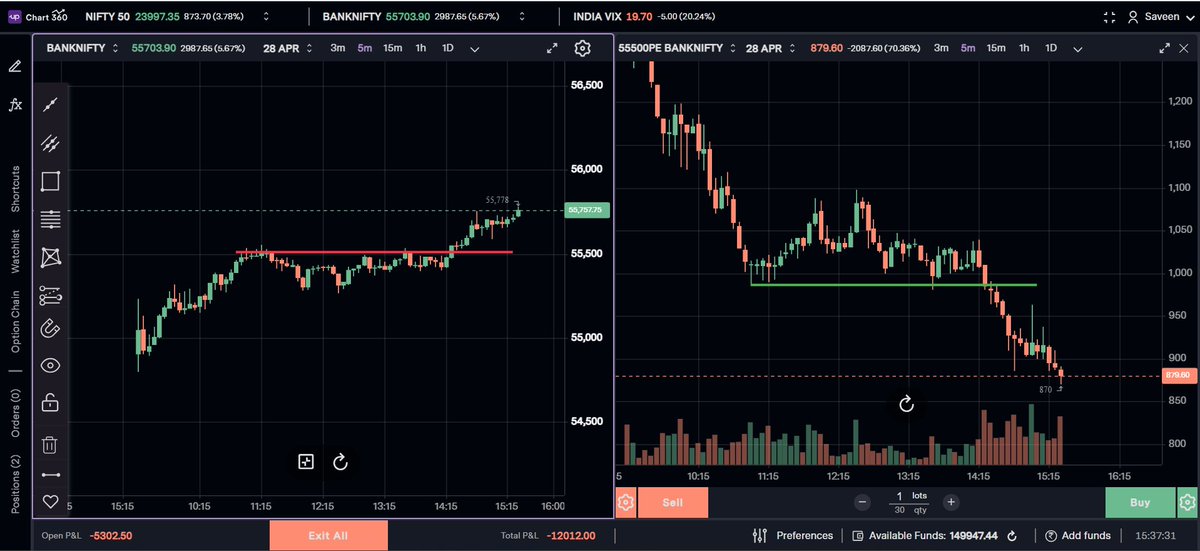Click the trash icon to delete drawings
1200x551 pixels.
point(50,445)
